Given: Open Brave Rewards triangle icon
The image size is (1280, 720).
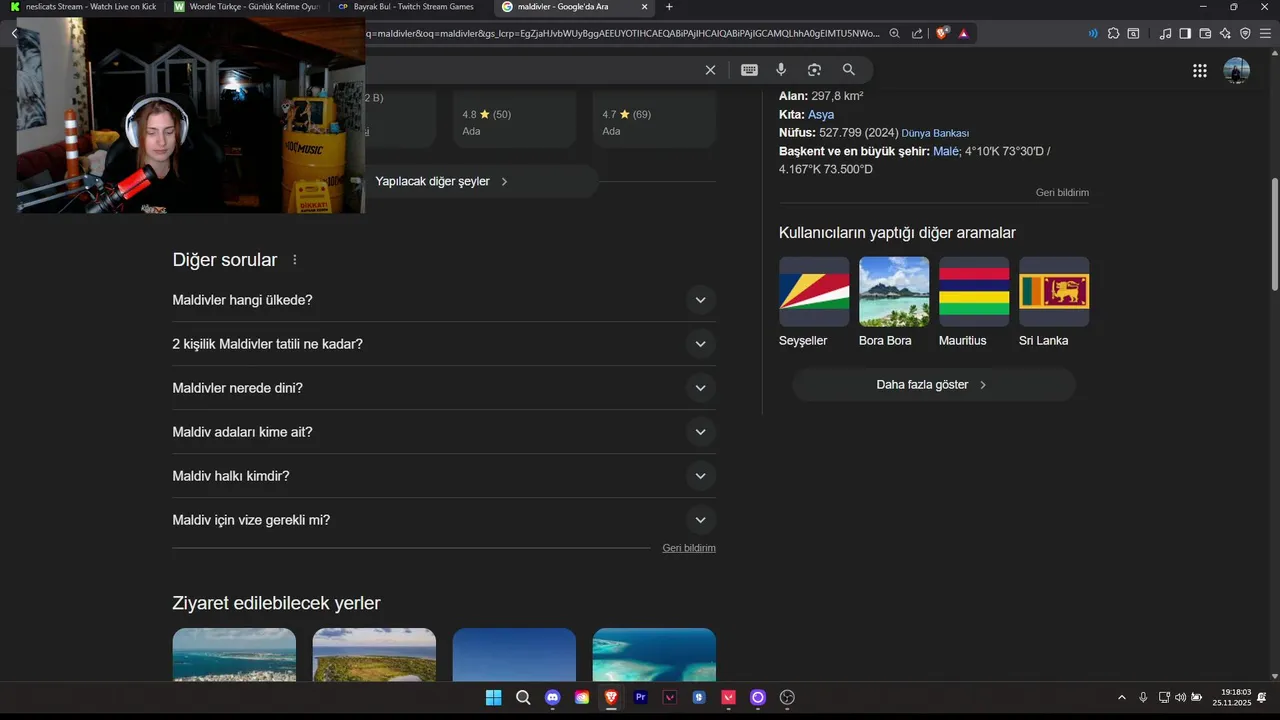Looking at the screenshot, I should click(963, 33).
